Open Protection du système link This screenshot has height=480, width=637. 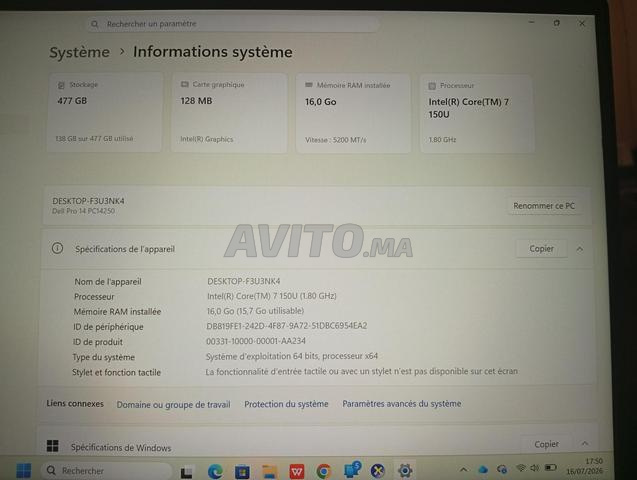click(x=286, y=404)
